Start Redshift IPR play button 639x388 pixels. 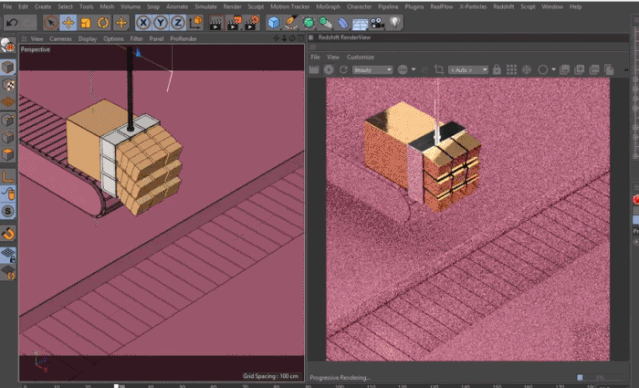(328, 70)
